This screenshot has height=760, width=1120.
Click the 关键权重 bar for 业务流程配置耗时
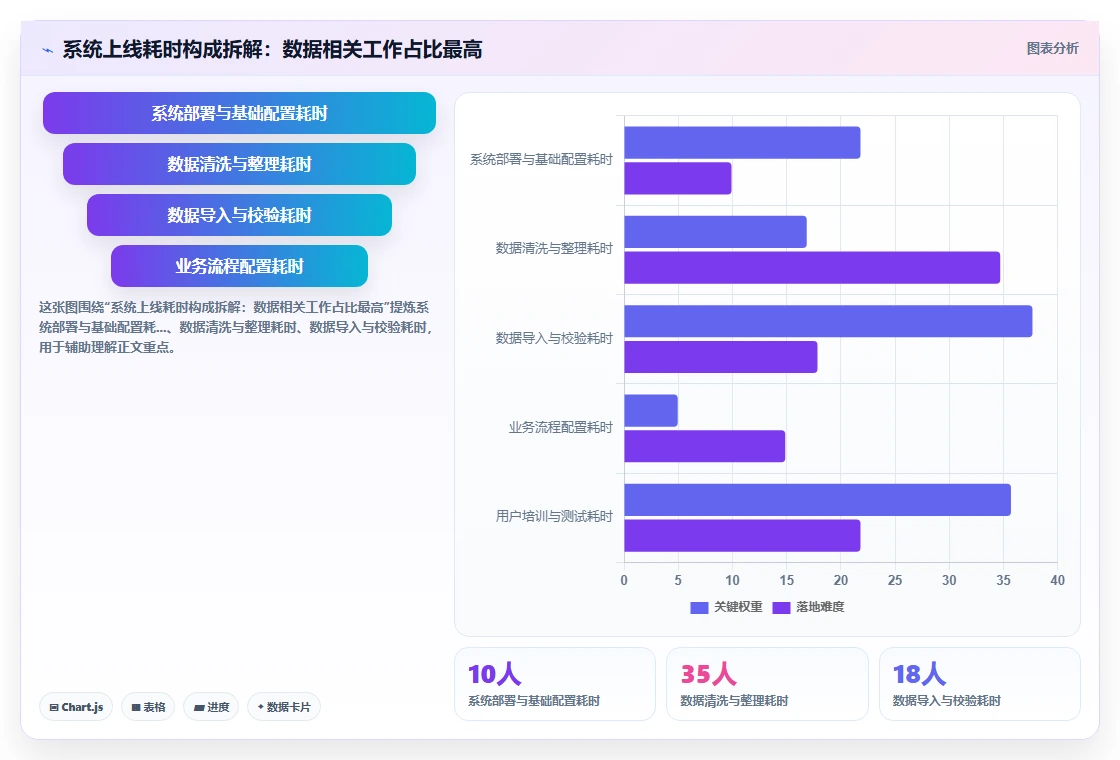point(651,411)
